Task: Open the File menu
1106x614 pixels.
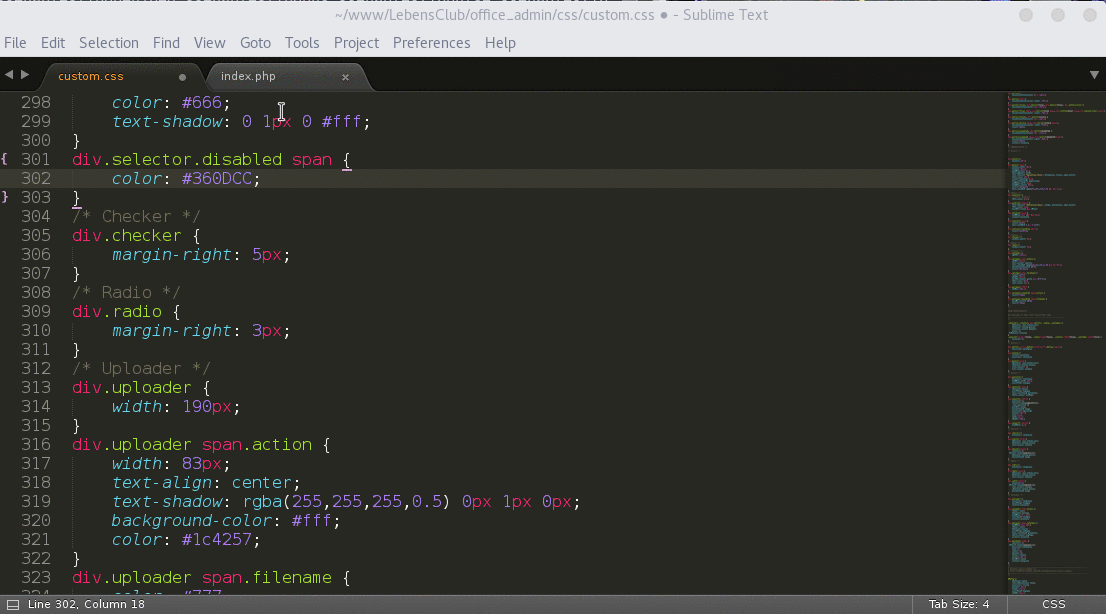Action: (x=15, y=43)
